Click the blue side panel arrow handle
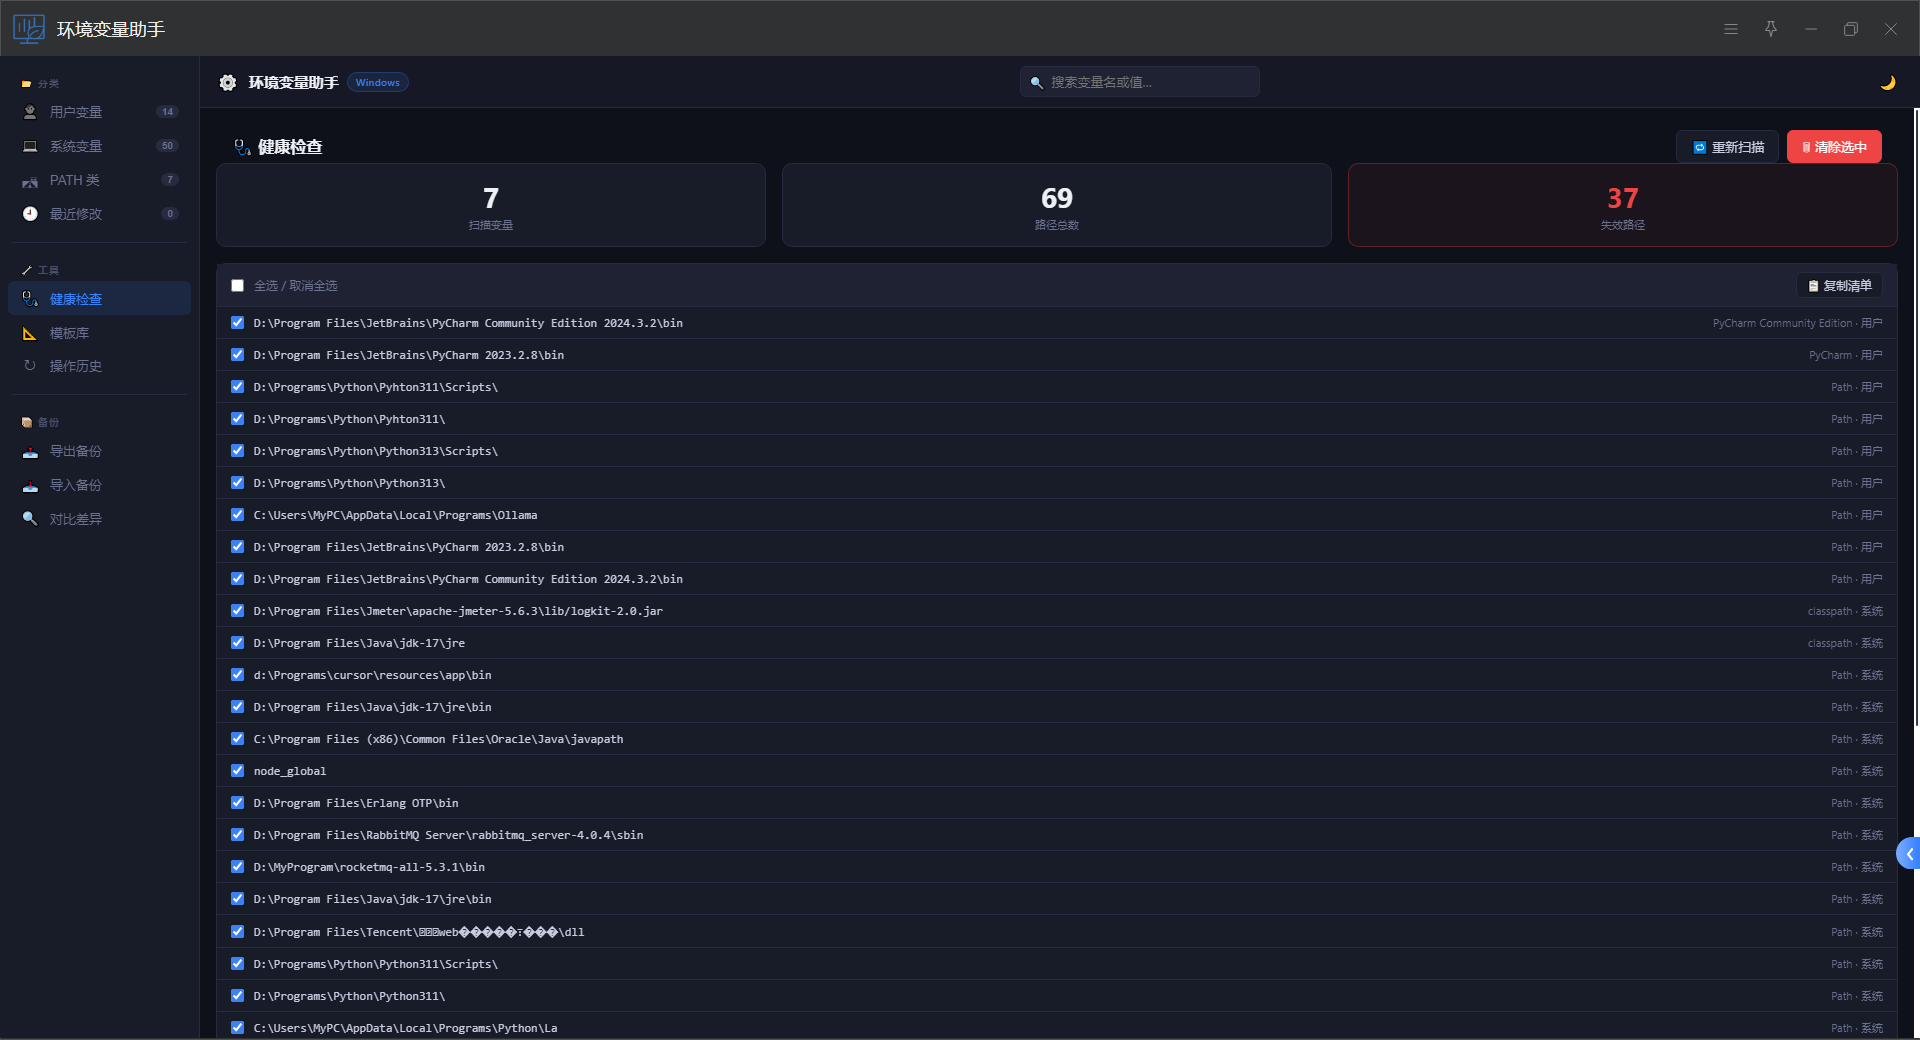 (x=1909, y=854)
